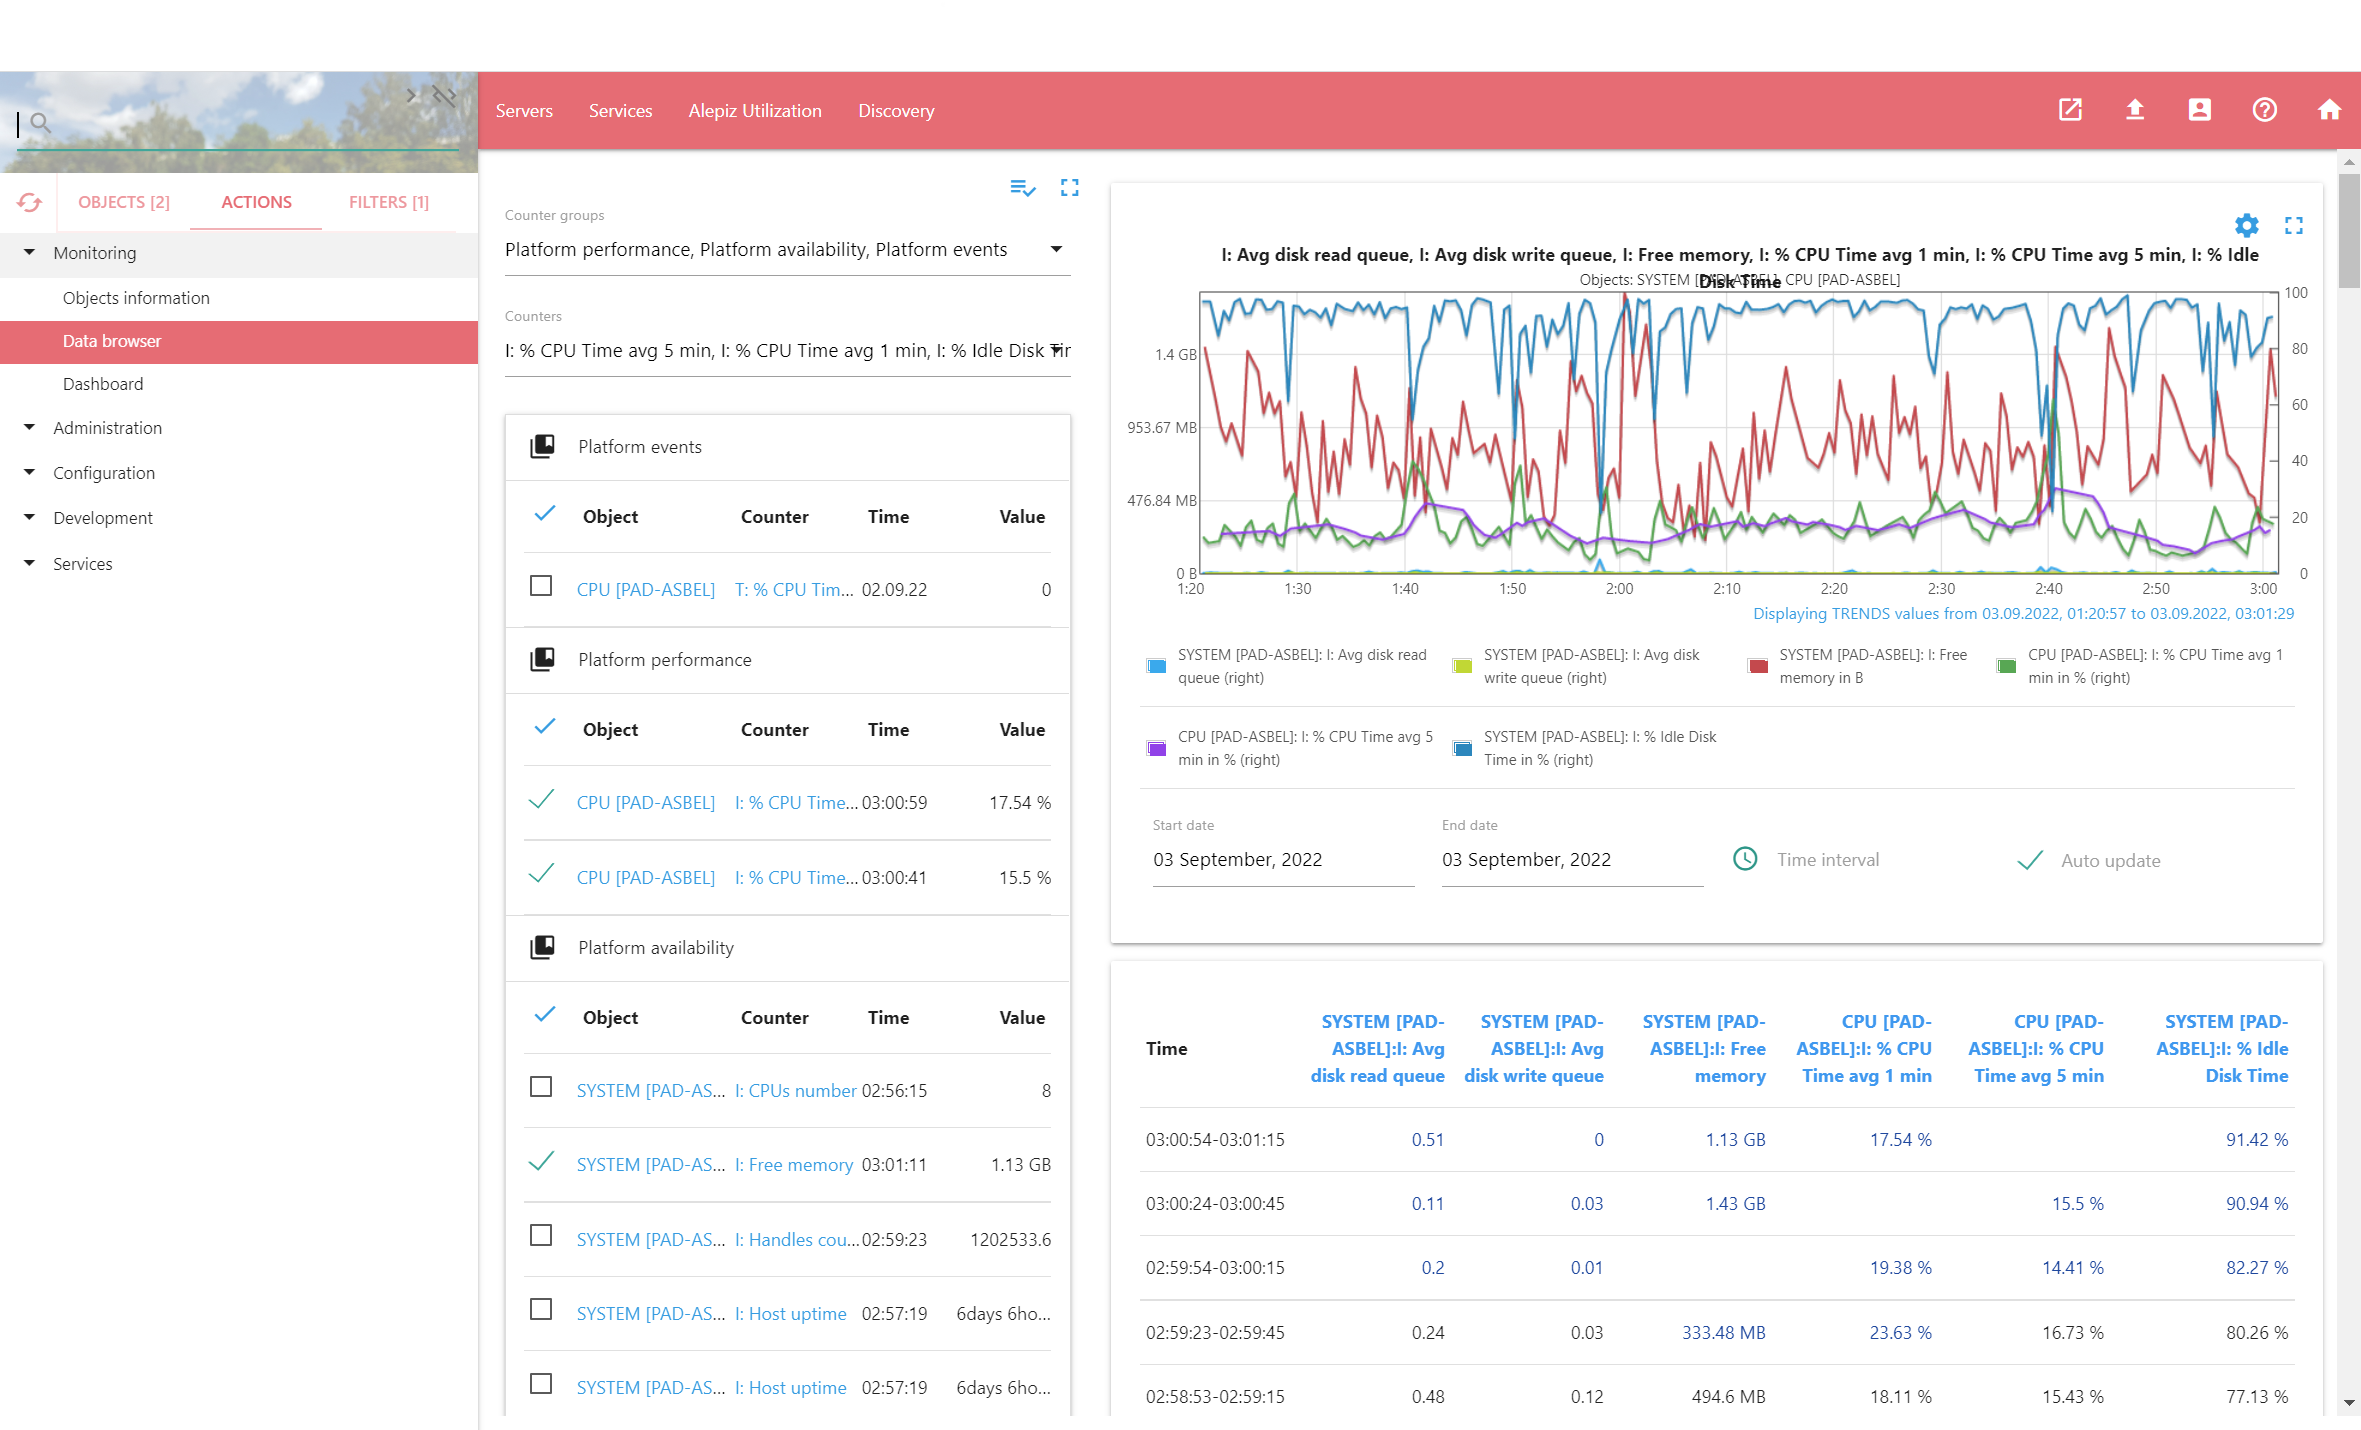Open in new window icon
2361x1430 pixels.
(2070, 110)
